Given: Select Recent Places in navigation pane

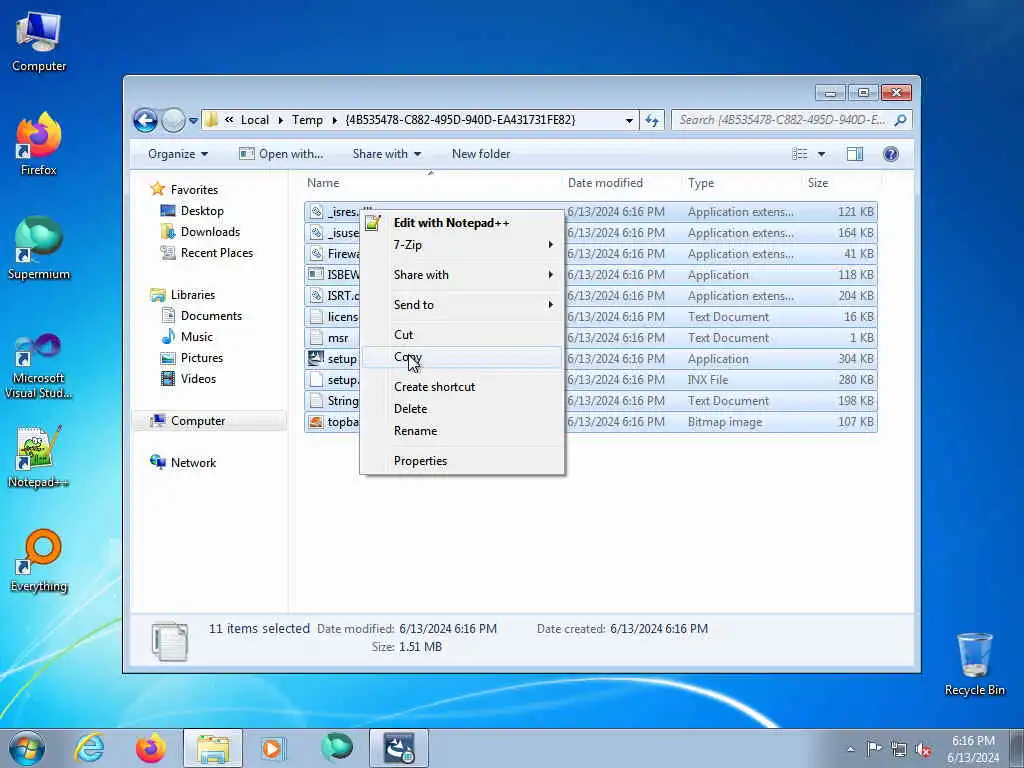Looking at the screenshot, I should (217, 253).
